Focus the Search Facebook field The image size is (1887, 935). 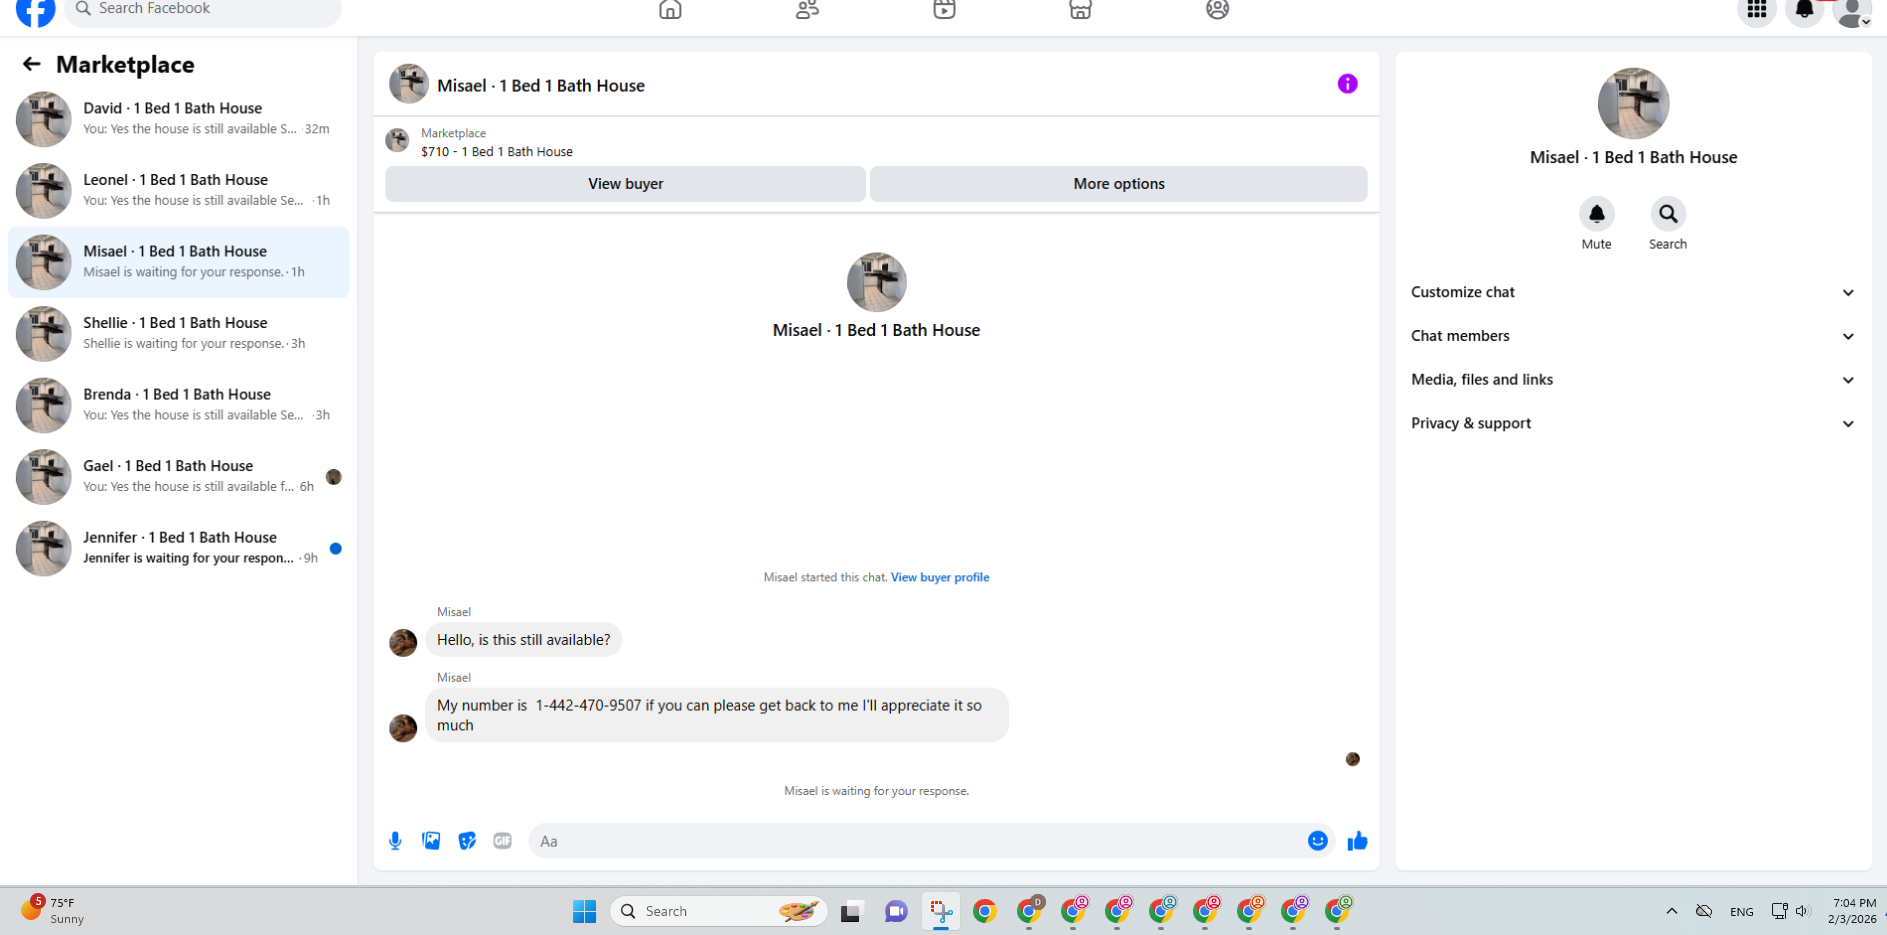(x=203, y=10)
